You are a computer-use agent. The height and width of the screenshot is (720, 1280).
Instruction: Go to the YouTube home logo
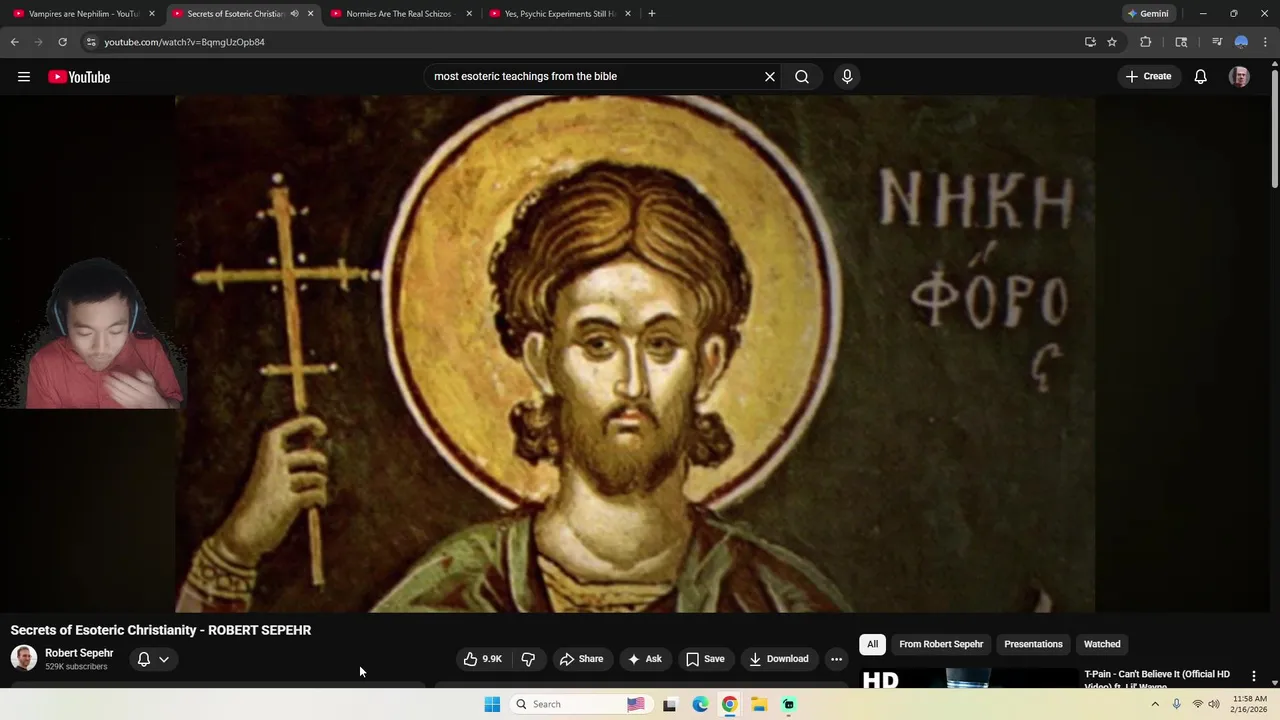pos(79,77)
